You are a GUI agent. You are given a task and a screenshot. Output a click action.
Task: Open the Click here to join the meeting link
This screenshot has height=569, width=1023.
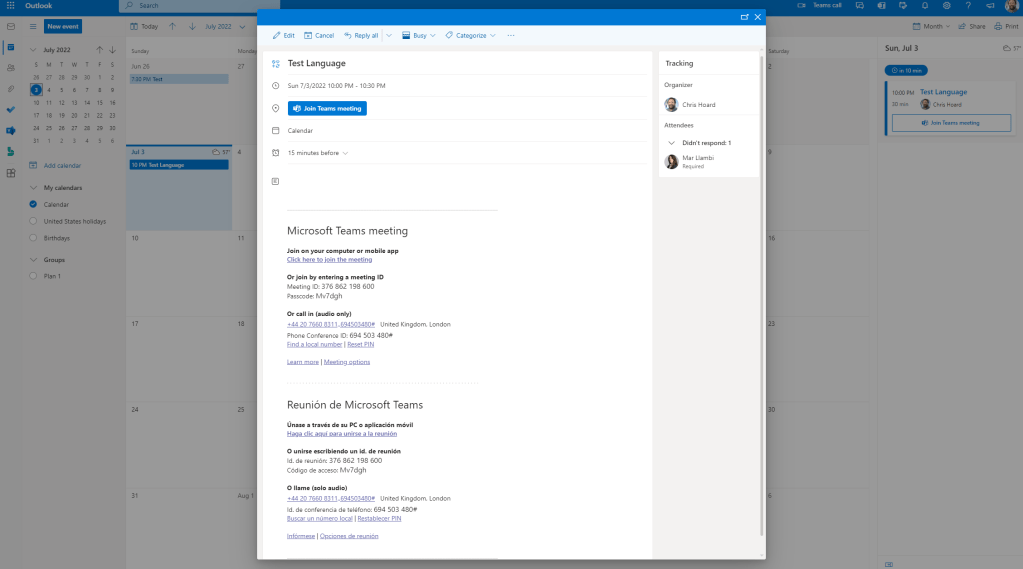coord(329,259)
